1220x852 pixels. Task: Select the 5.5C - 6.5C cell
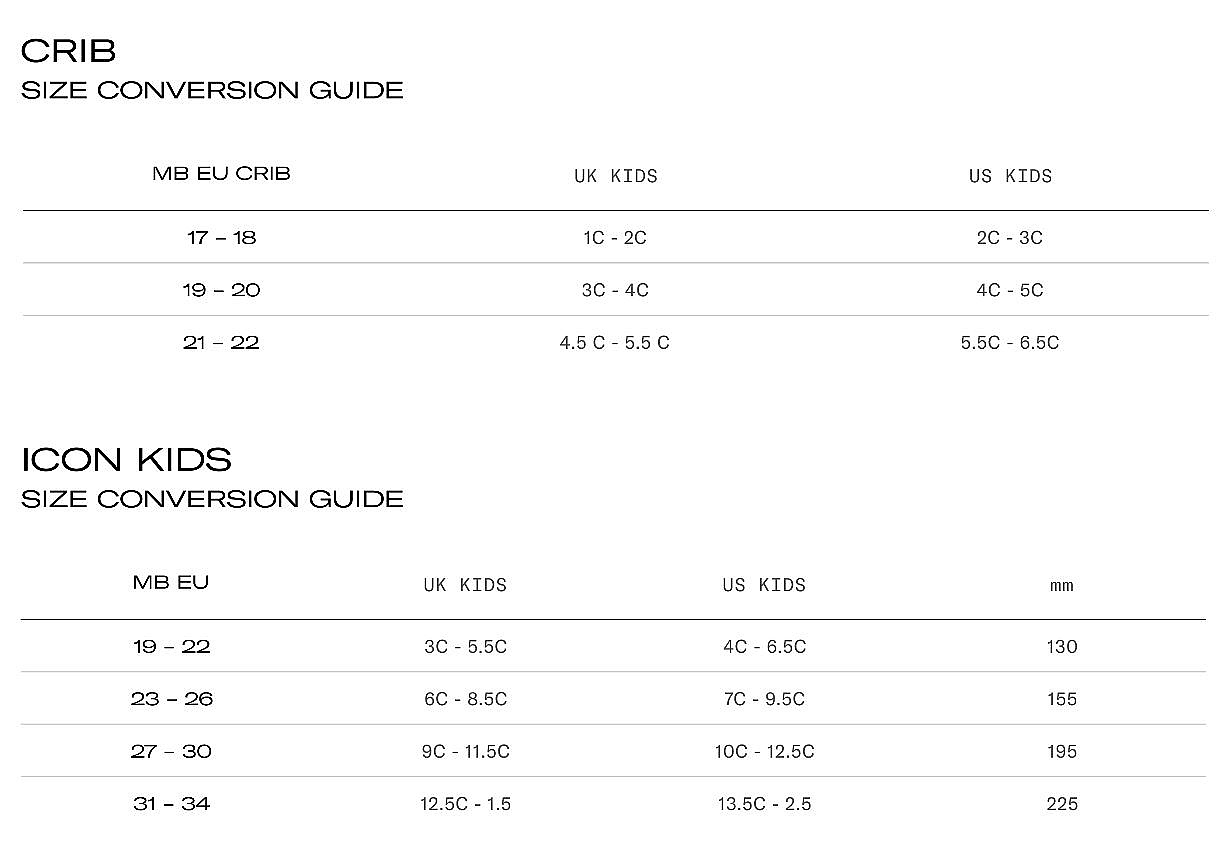(1010, 343)
